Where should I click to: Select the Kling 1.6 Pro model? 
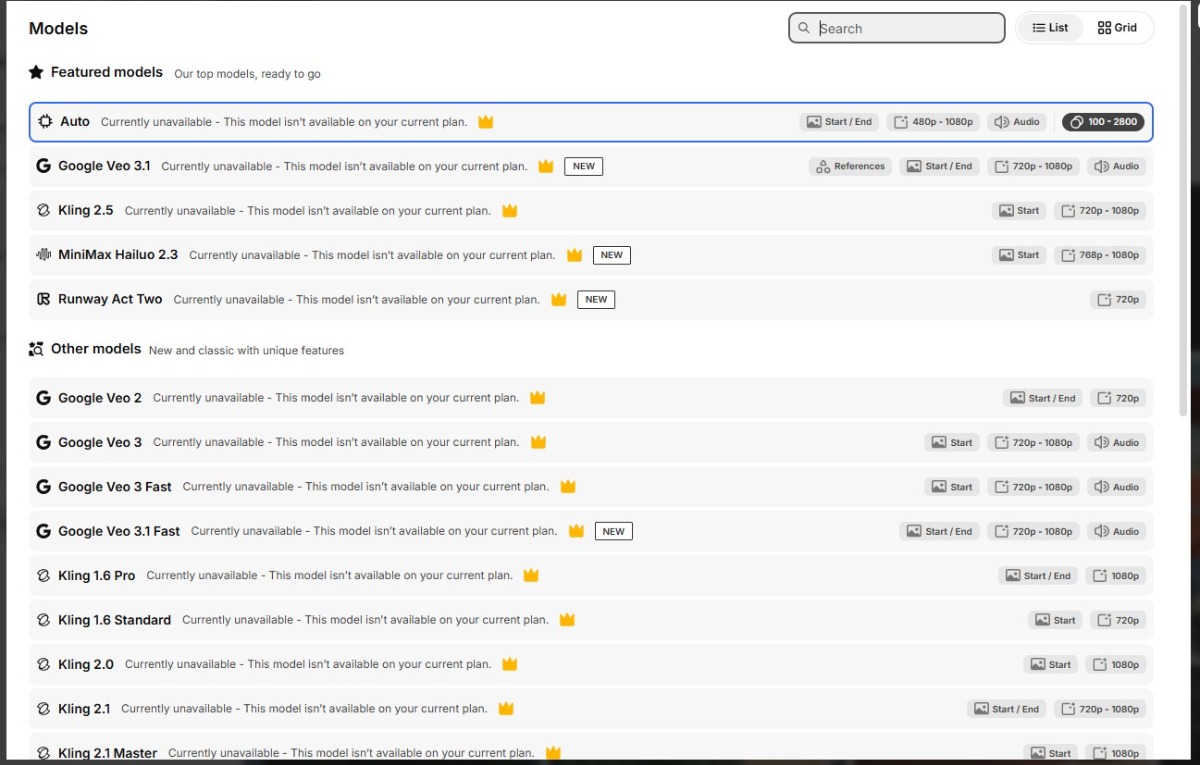coord(97,576)
